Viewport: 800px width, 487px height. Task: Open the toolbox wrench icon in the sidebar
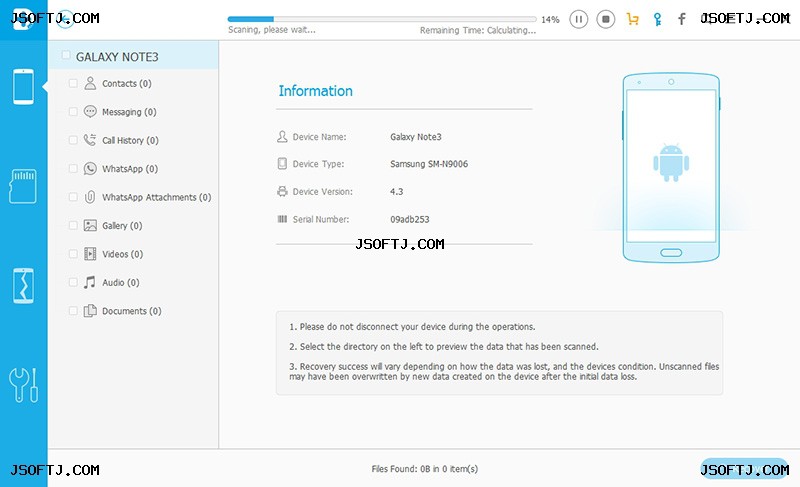[23, 385]
